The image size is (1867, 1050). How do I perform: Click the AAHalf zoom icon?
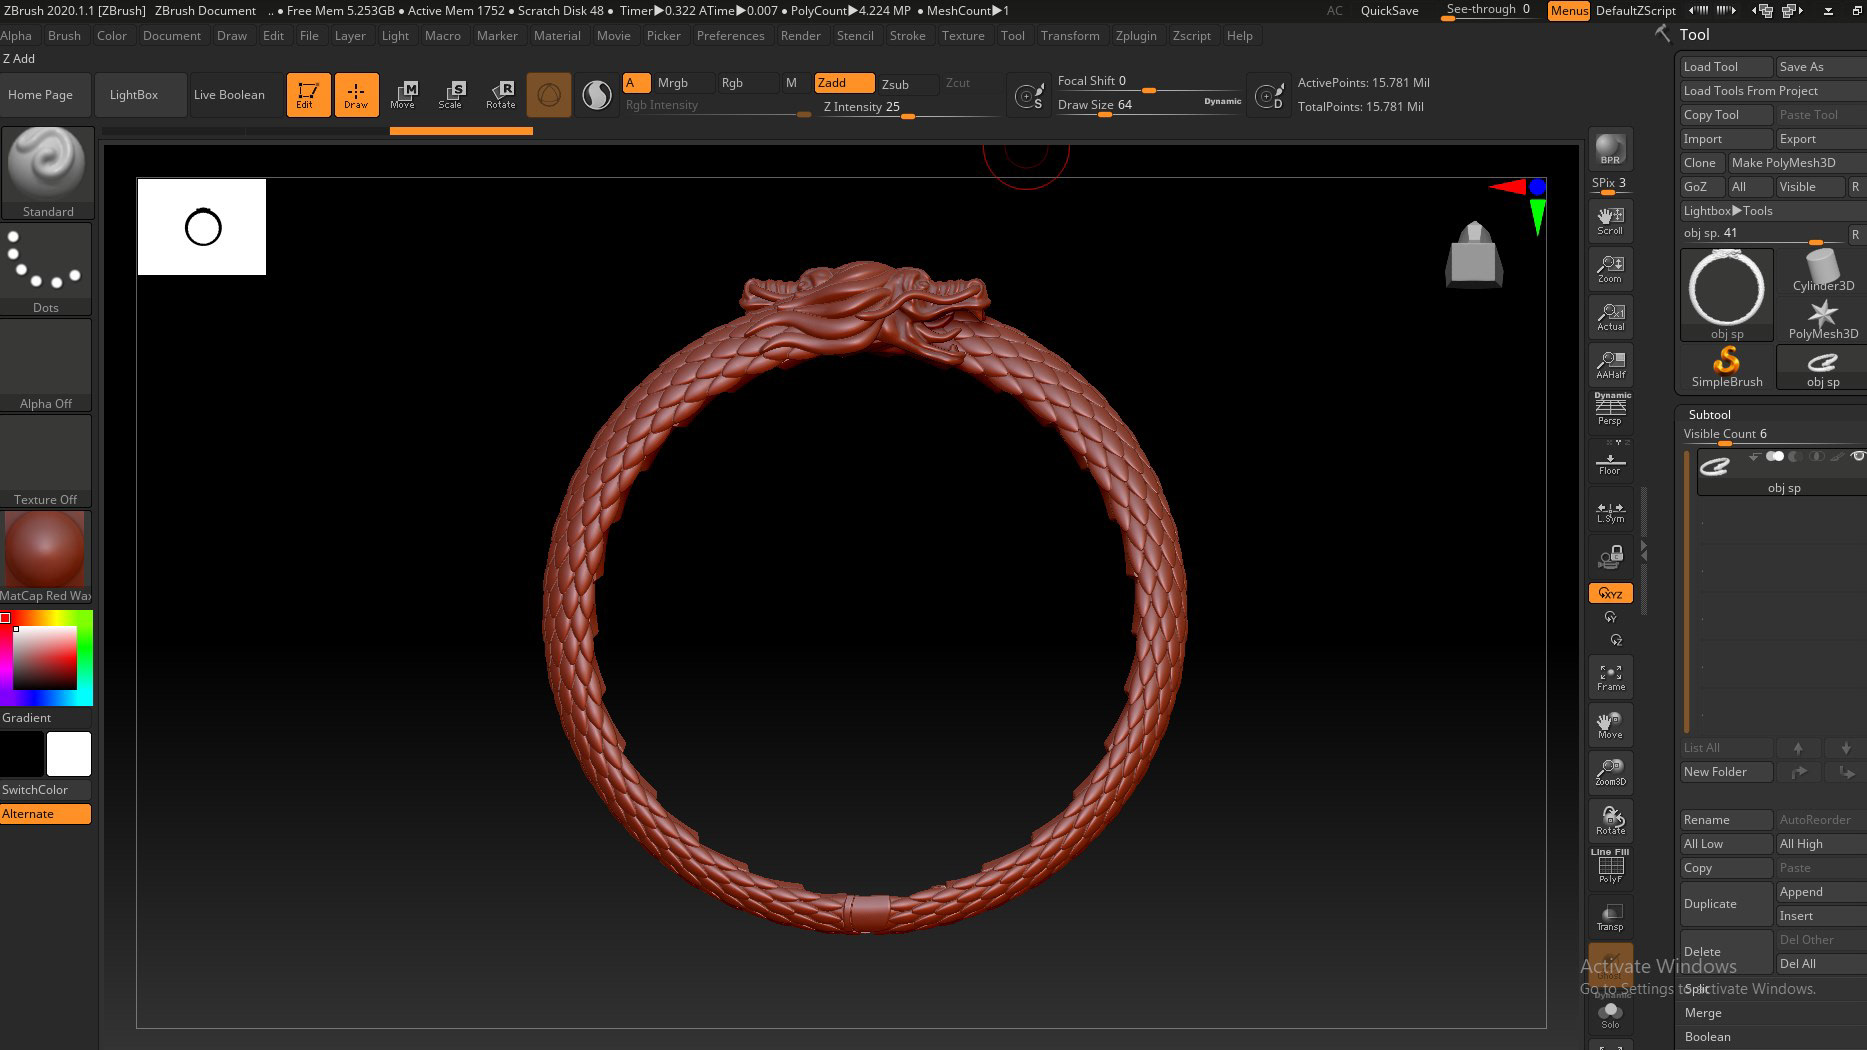coord(1610,364)
